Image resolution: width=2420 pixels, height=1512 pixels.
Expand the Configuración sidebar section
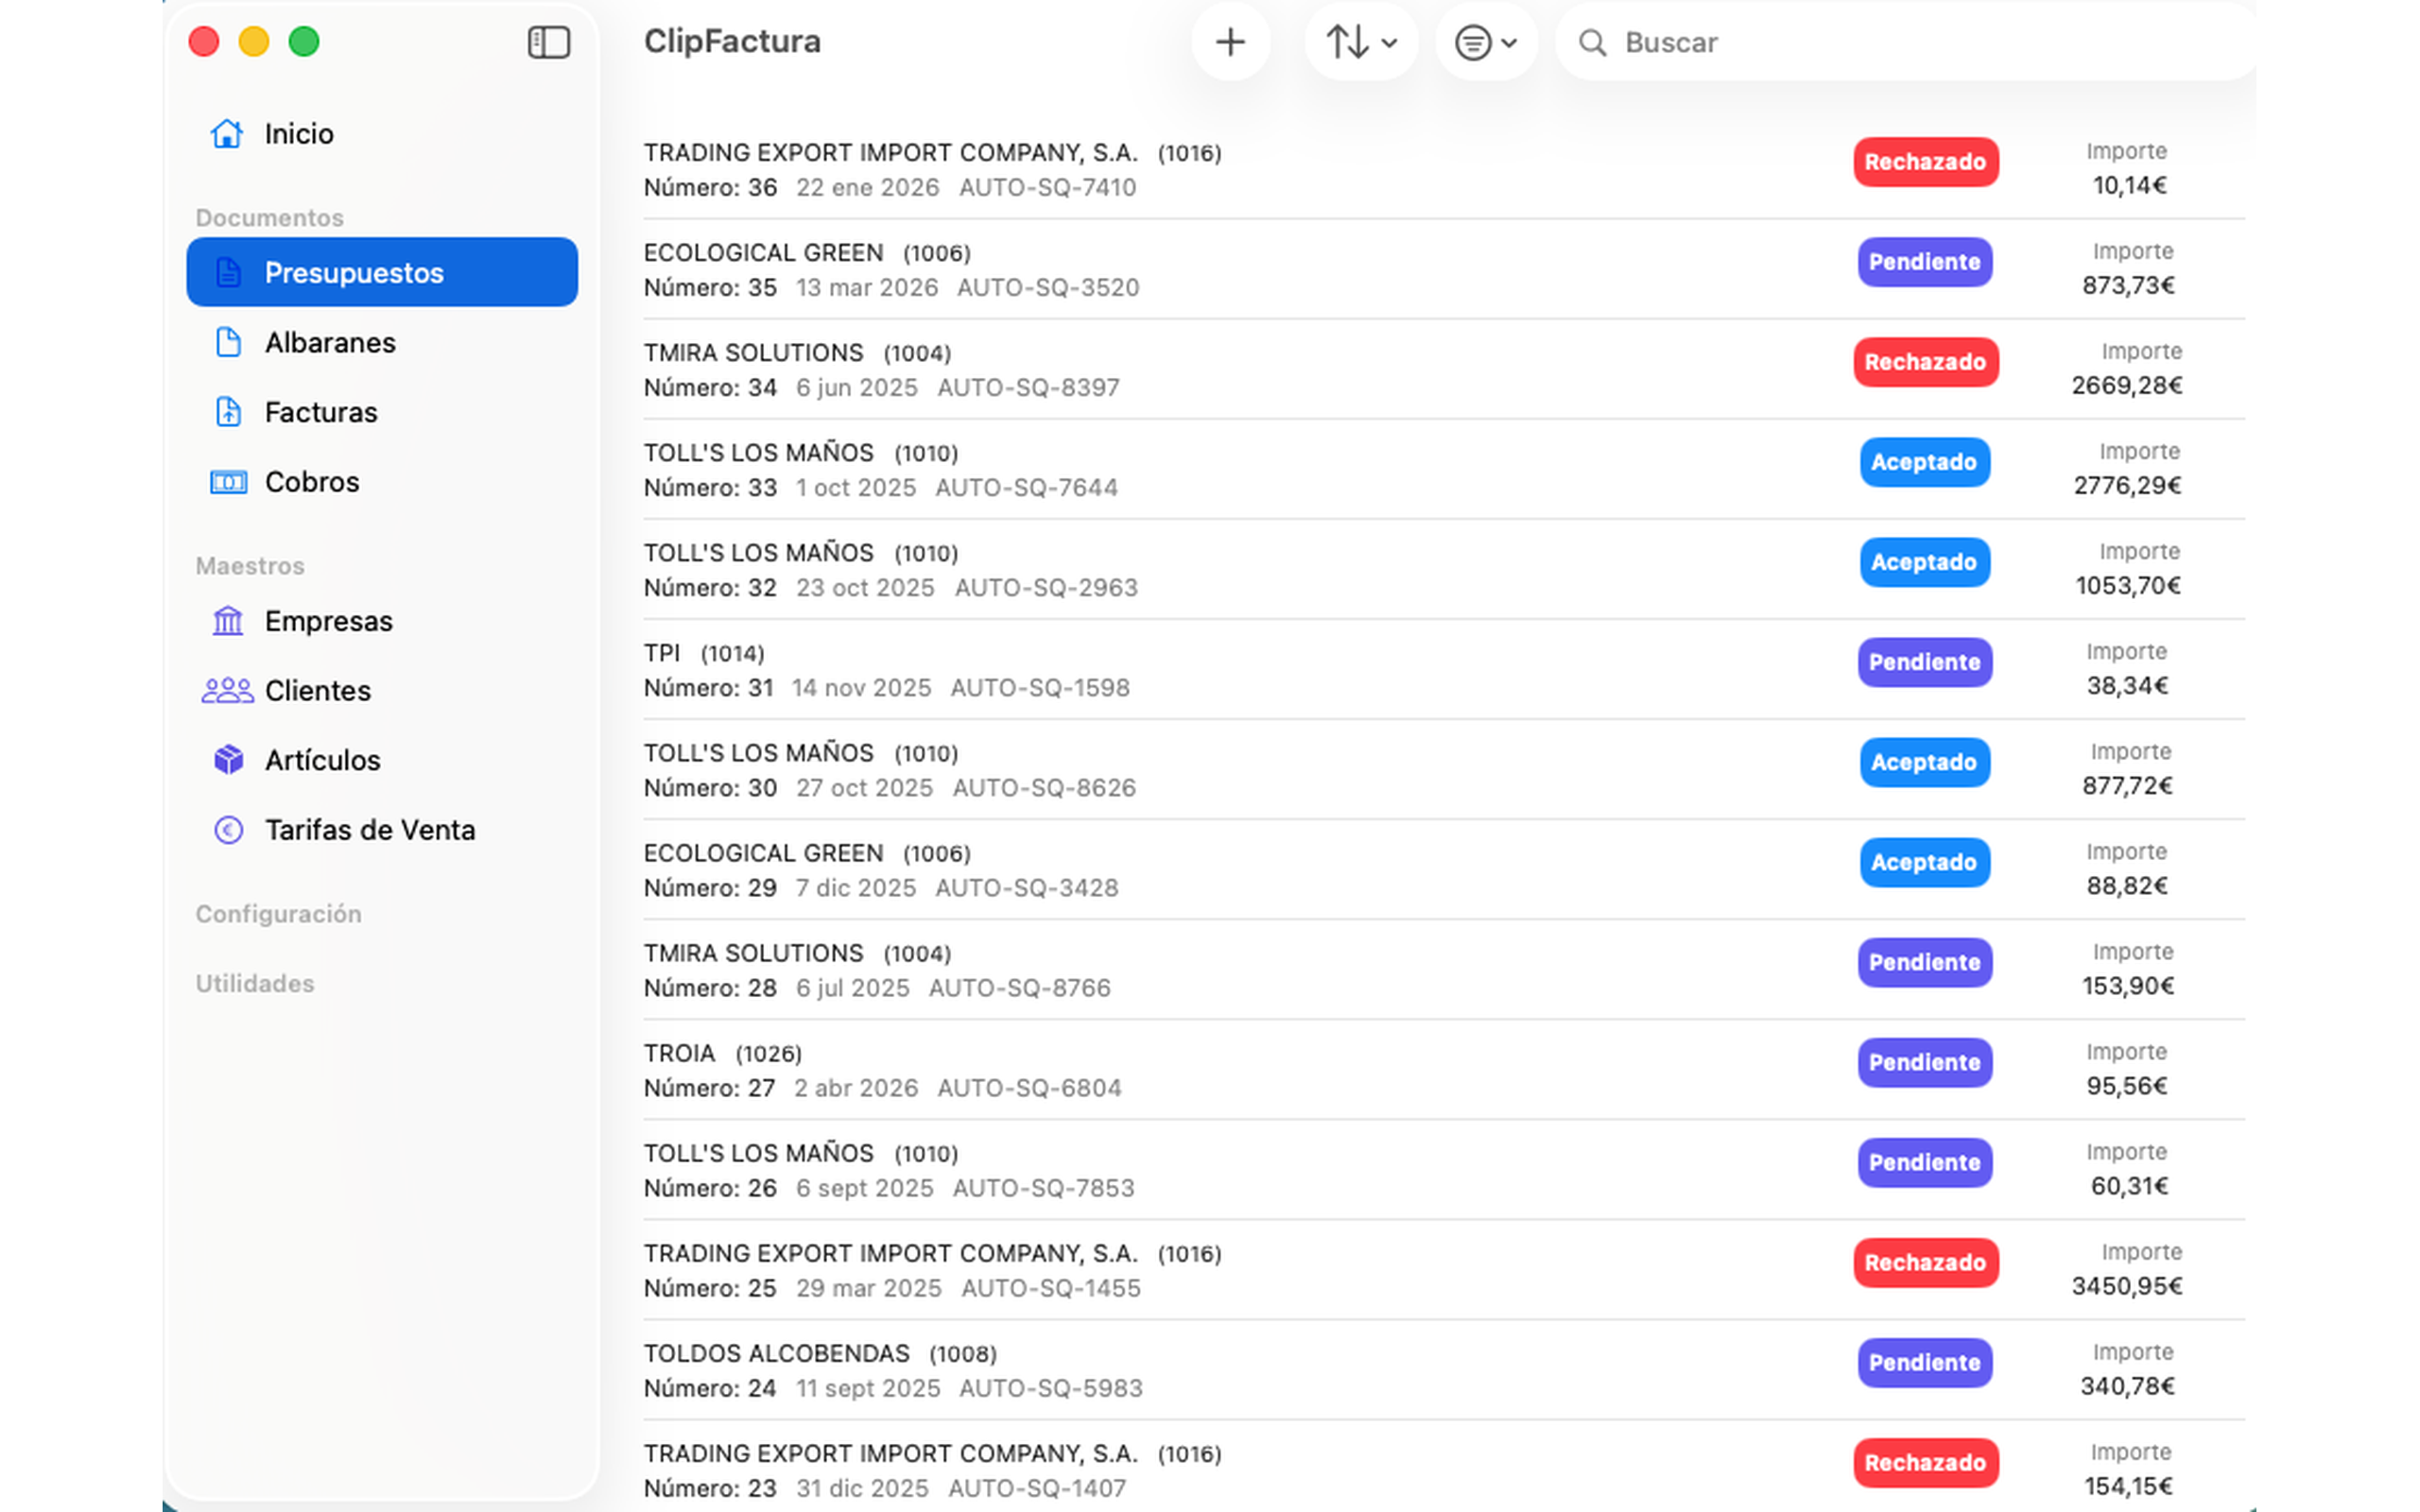[278, 914]
